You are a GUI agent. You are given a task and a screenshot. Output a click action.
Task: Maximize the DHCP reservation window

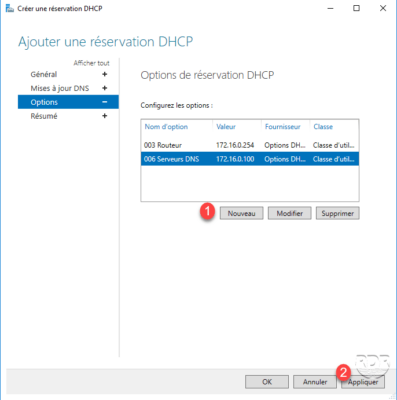click(356, 8)
